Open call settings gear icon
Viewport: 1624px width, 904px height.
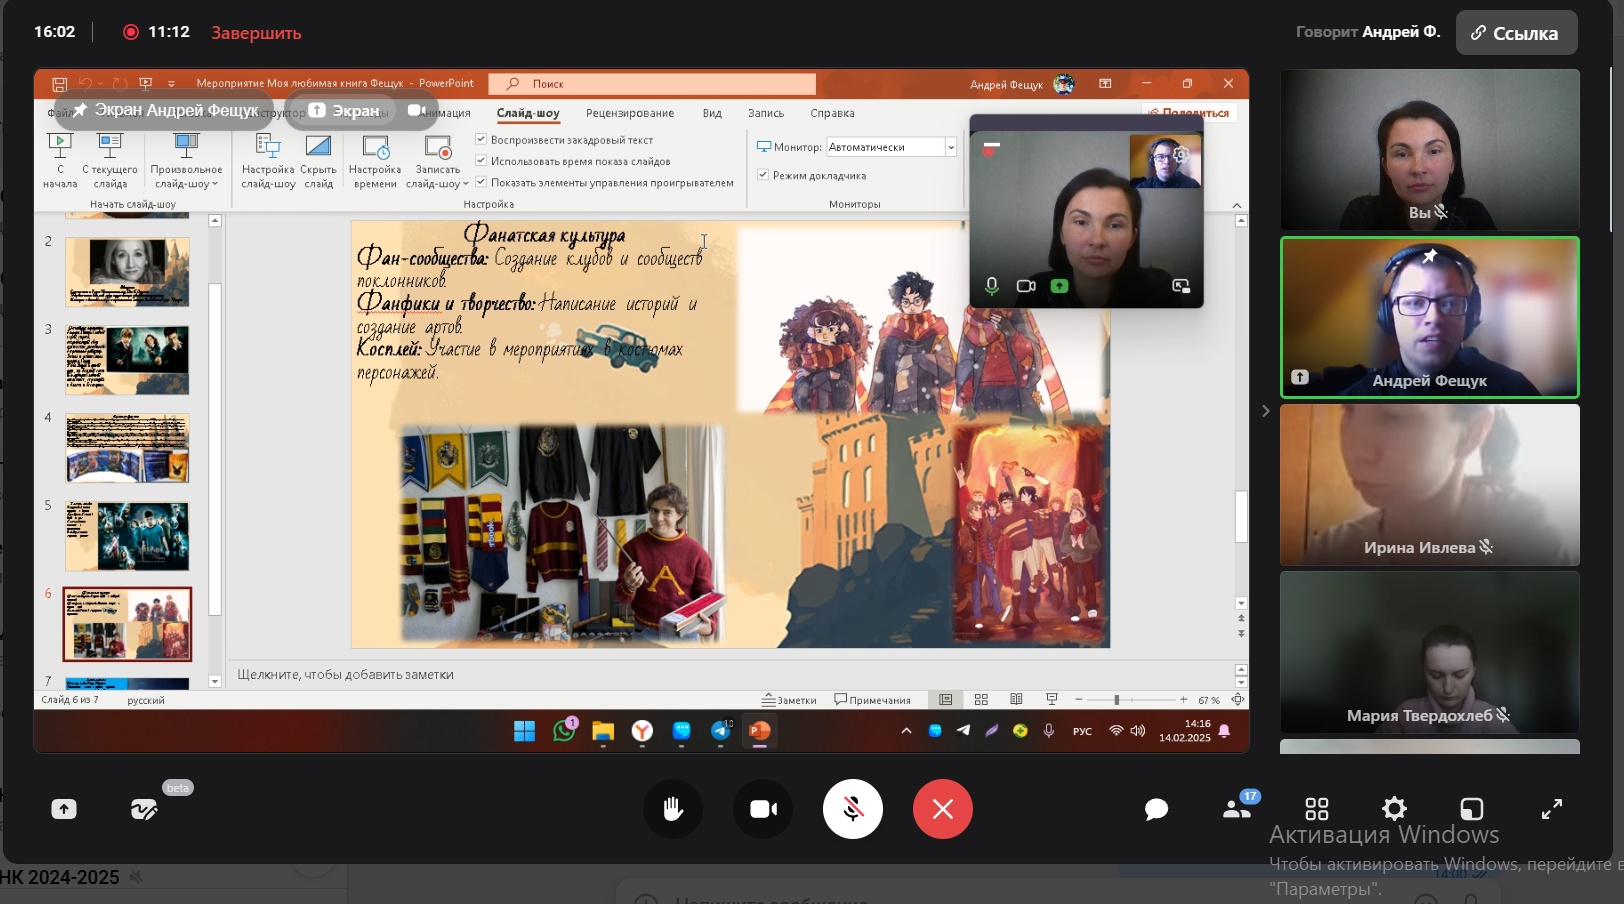pos(1394,809)
